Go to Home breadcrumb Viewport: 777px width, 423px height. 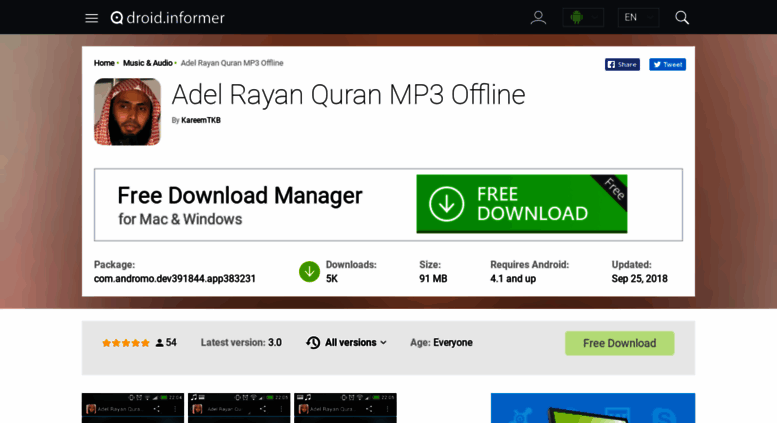(x=104, y=63)
